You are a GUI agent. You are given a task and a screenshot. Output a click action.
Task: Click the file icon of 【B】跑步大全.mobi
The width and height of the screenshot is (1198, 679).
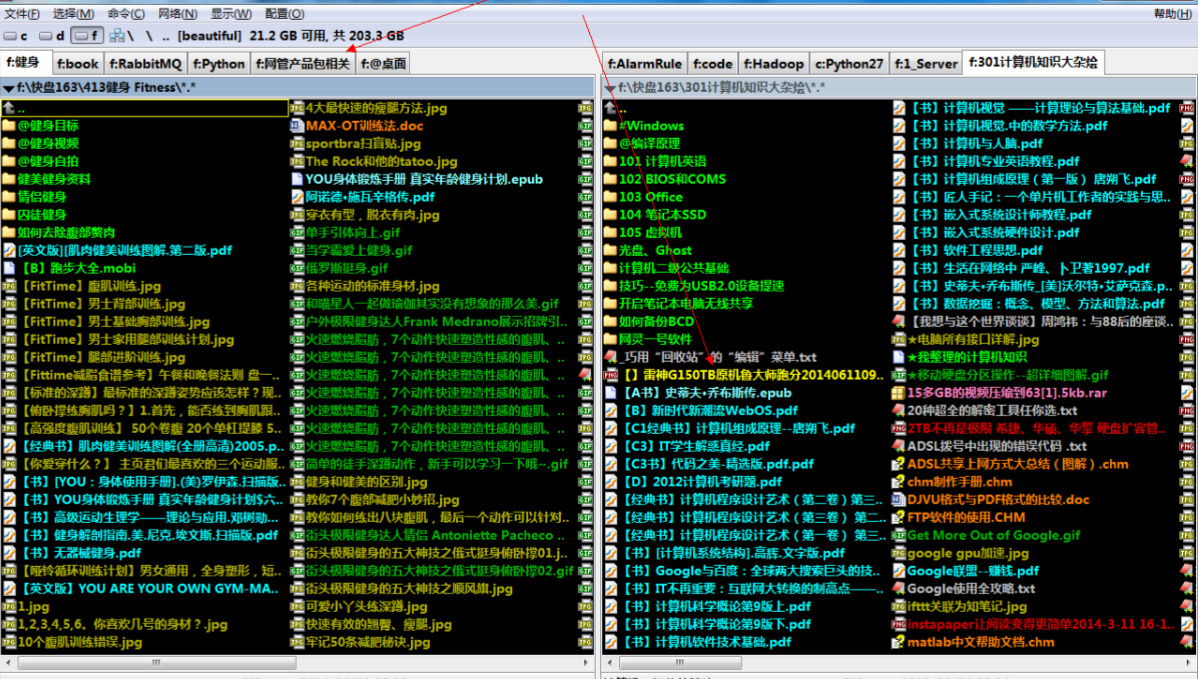coord(8,268)
